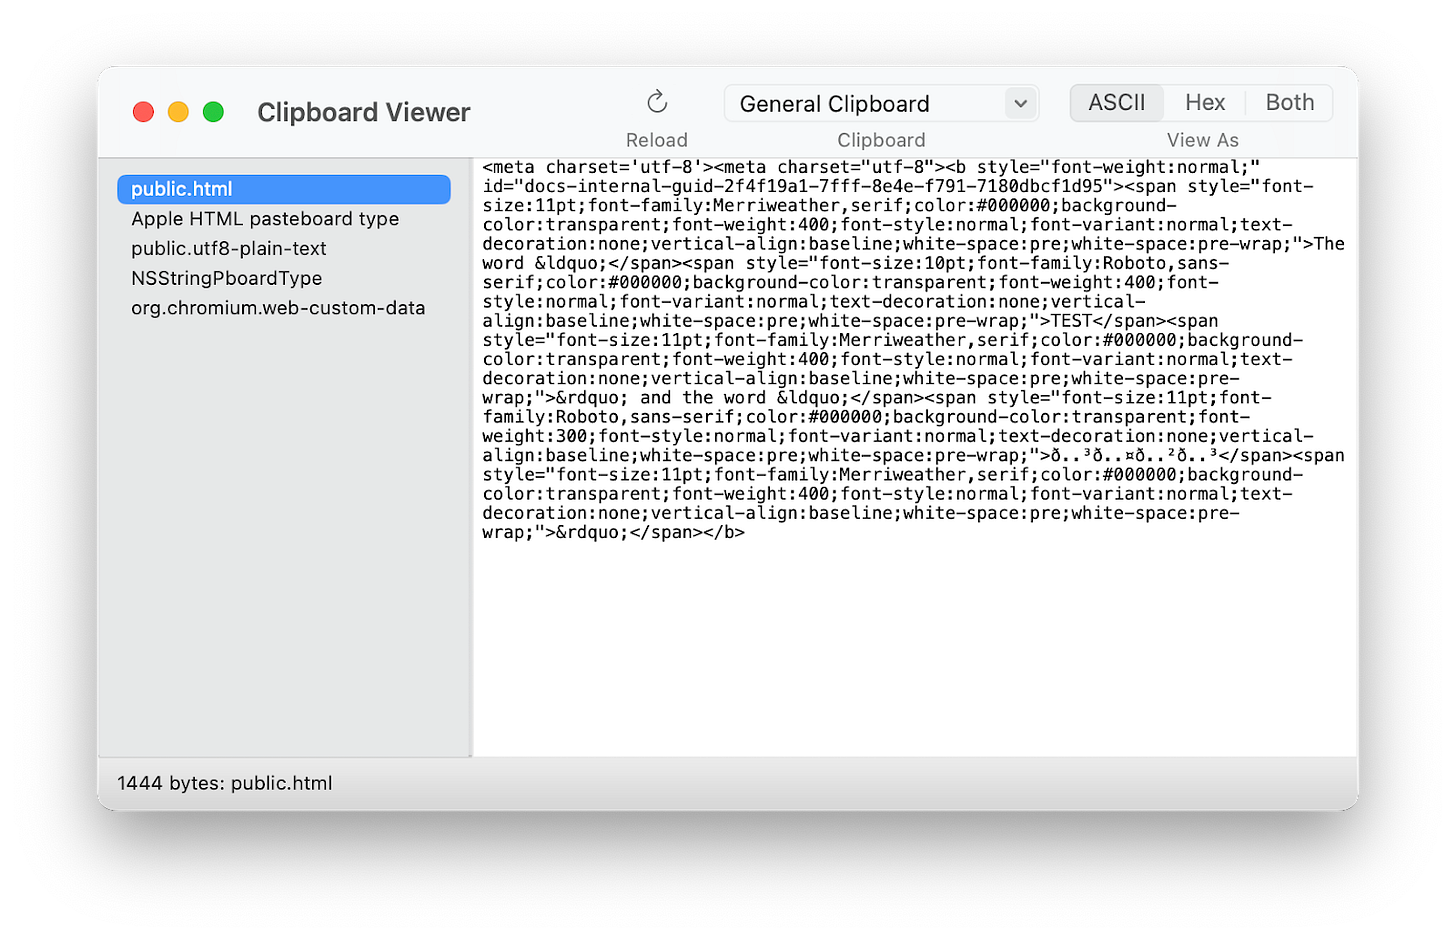Expand the clipboard chooser chevron arrow
Image resolution: width=1456 pixels, height=940 pixels.
pyautogui.click(x=1020, y=104)
